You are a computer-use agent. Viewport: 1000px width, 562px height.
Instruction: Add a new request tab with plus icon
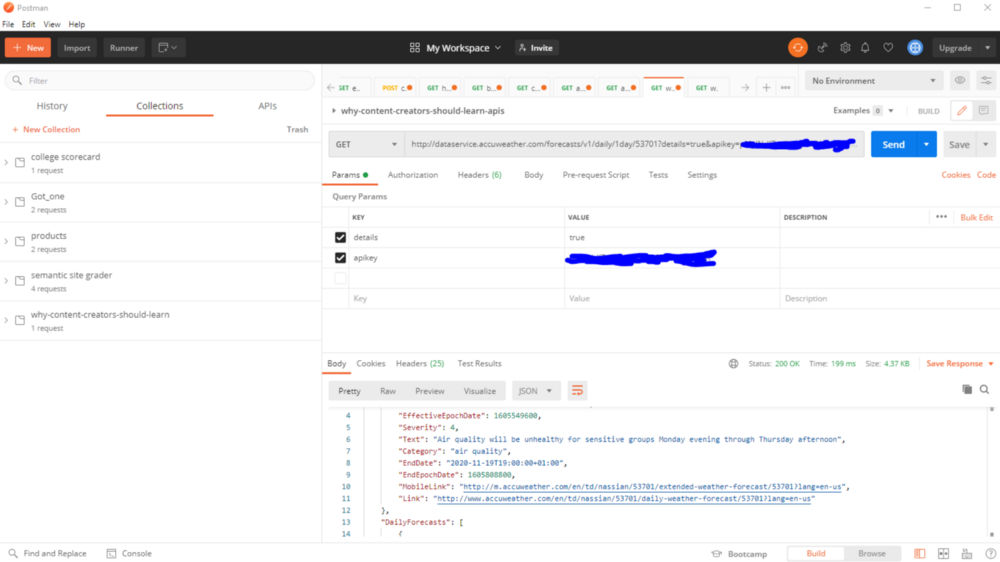[766, 87]
